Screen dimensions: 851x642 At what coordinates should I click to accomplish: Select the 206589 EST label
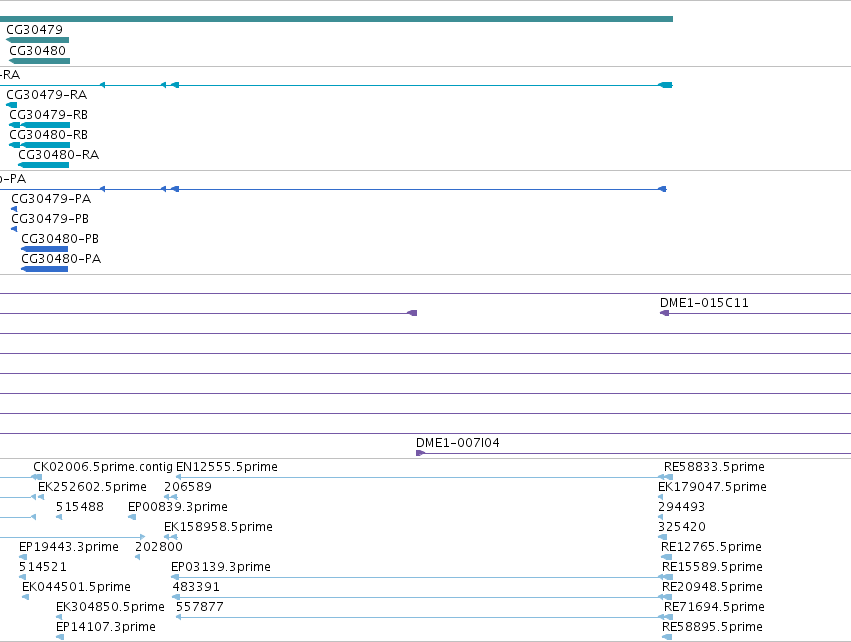click(188, 487)
